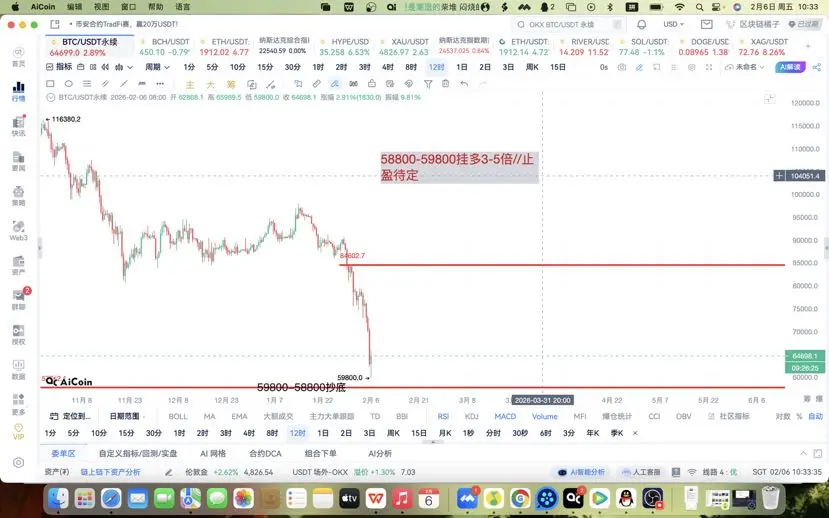
Task: Open the VIP sidebar icon
Action: pos(19,431)
